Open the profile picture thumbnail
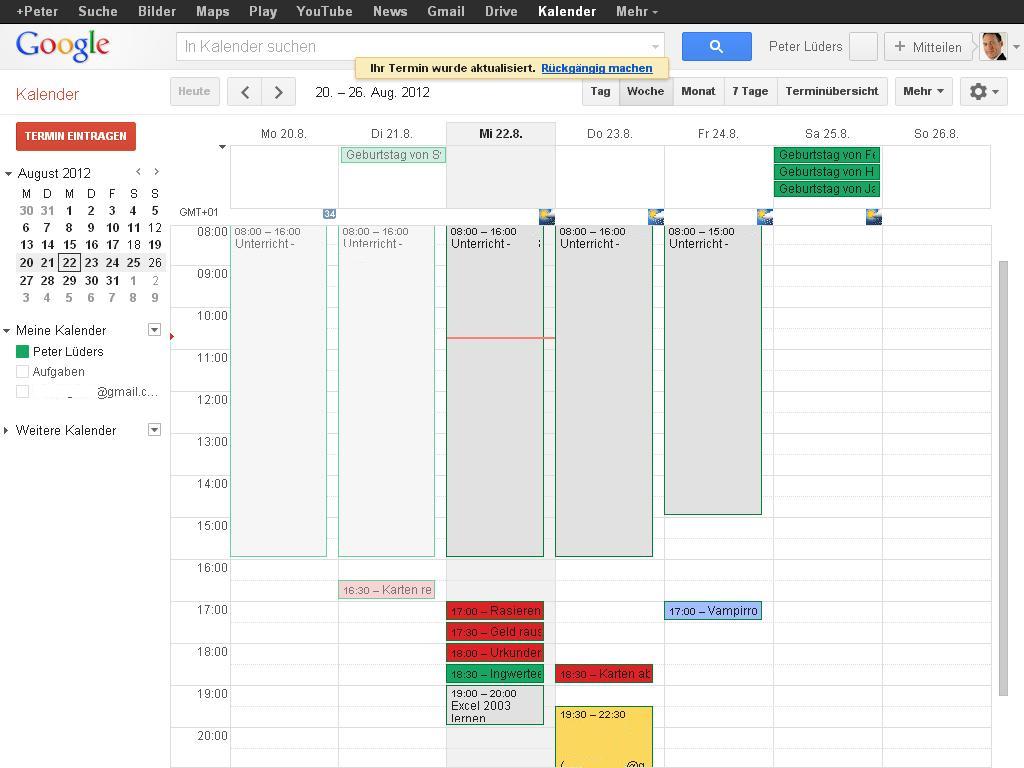 tap(993, 46)
